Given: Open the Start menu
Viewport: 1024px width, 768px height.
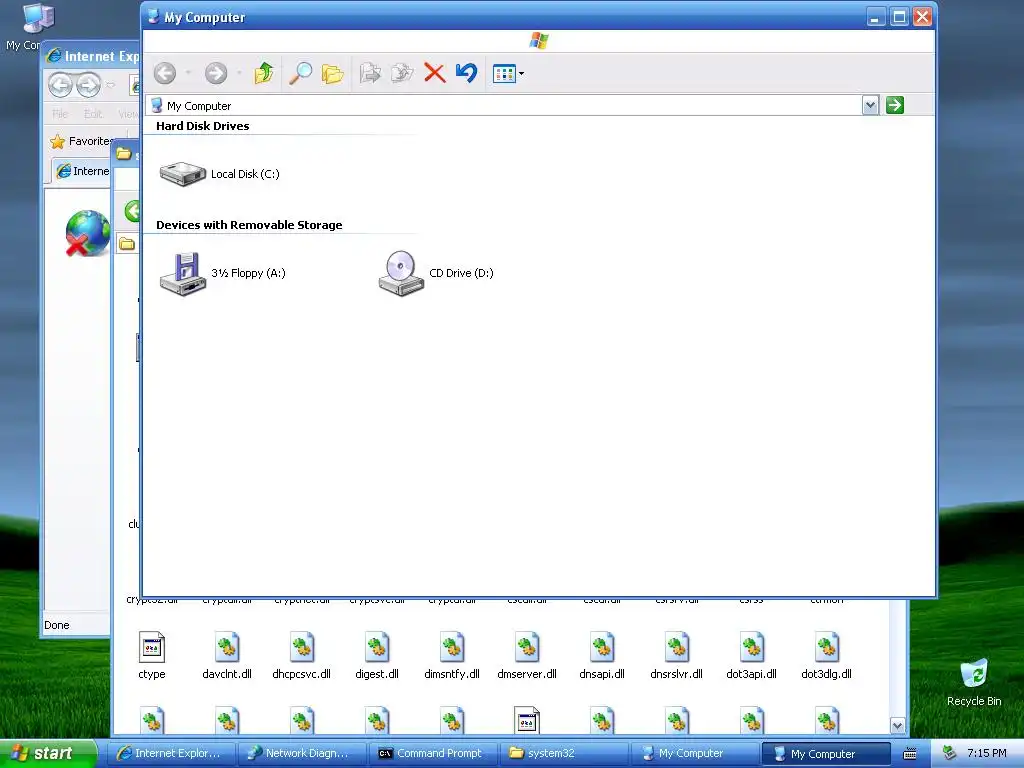Looking at the screenshot, I should coord(48,753).
